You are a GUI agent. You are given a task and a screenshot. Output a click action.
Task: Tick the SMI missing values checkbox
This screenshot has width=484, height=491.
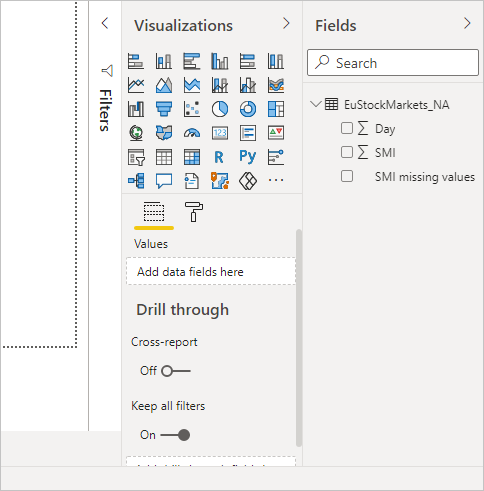tap(347, 176)
